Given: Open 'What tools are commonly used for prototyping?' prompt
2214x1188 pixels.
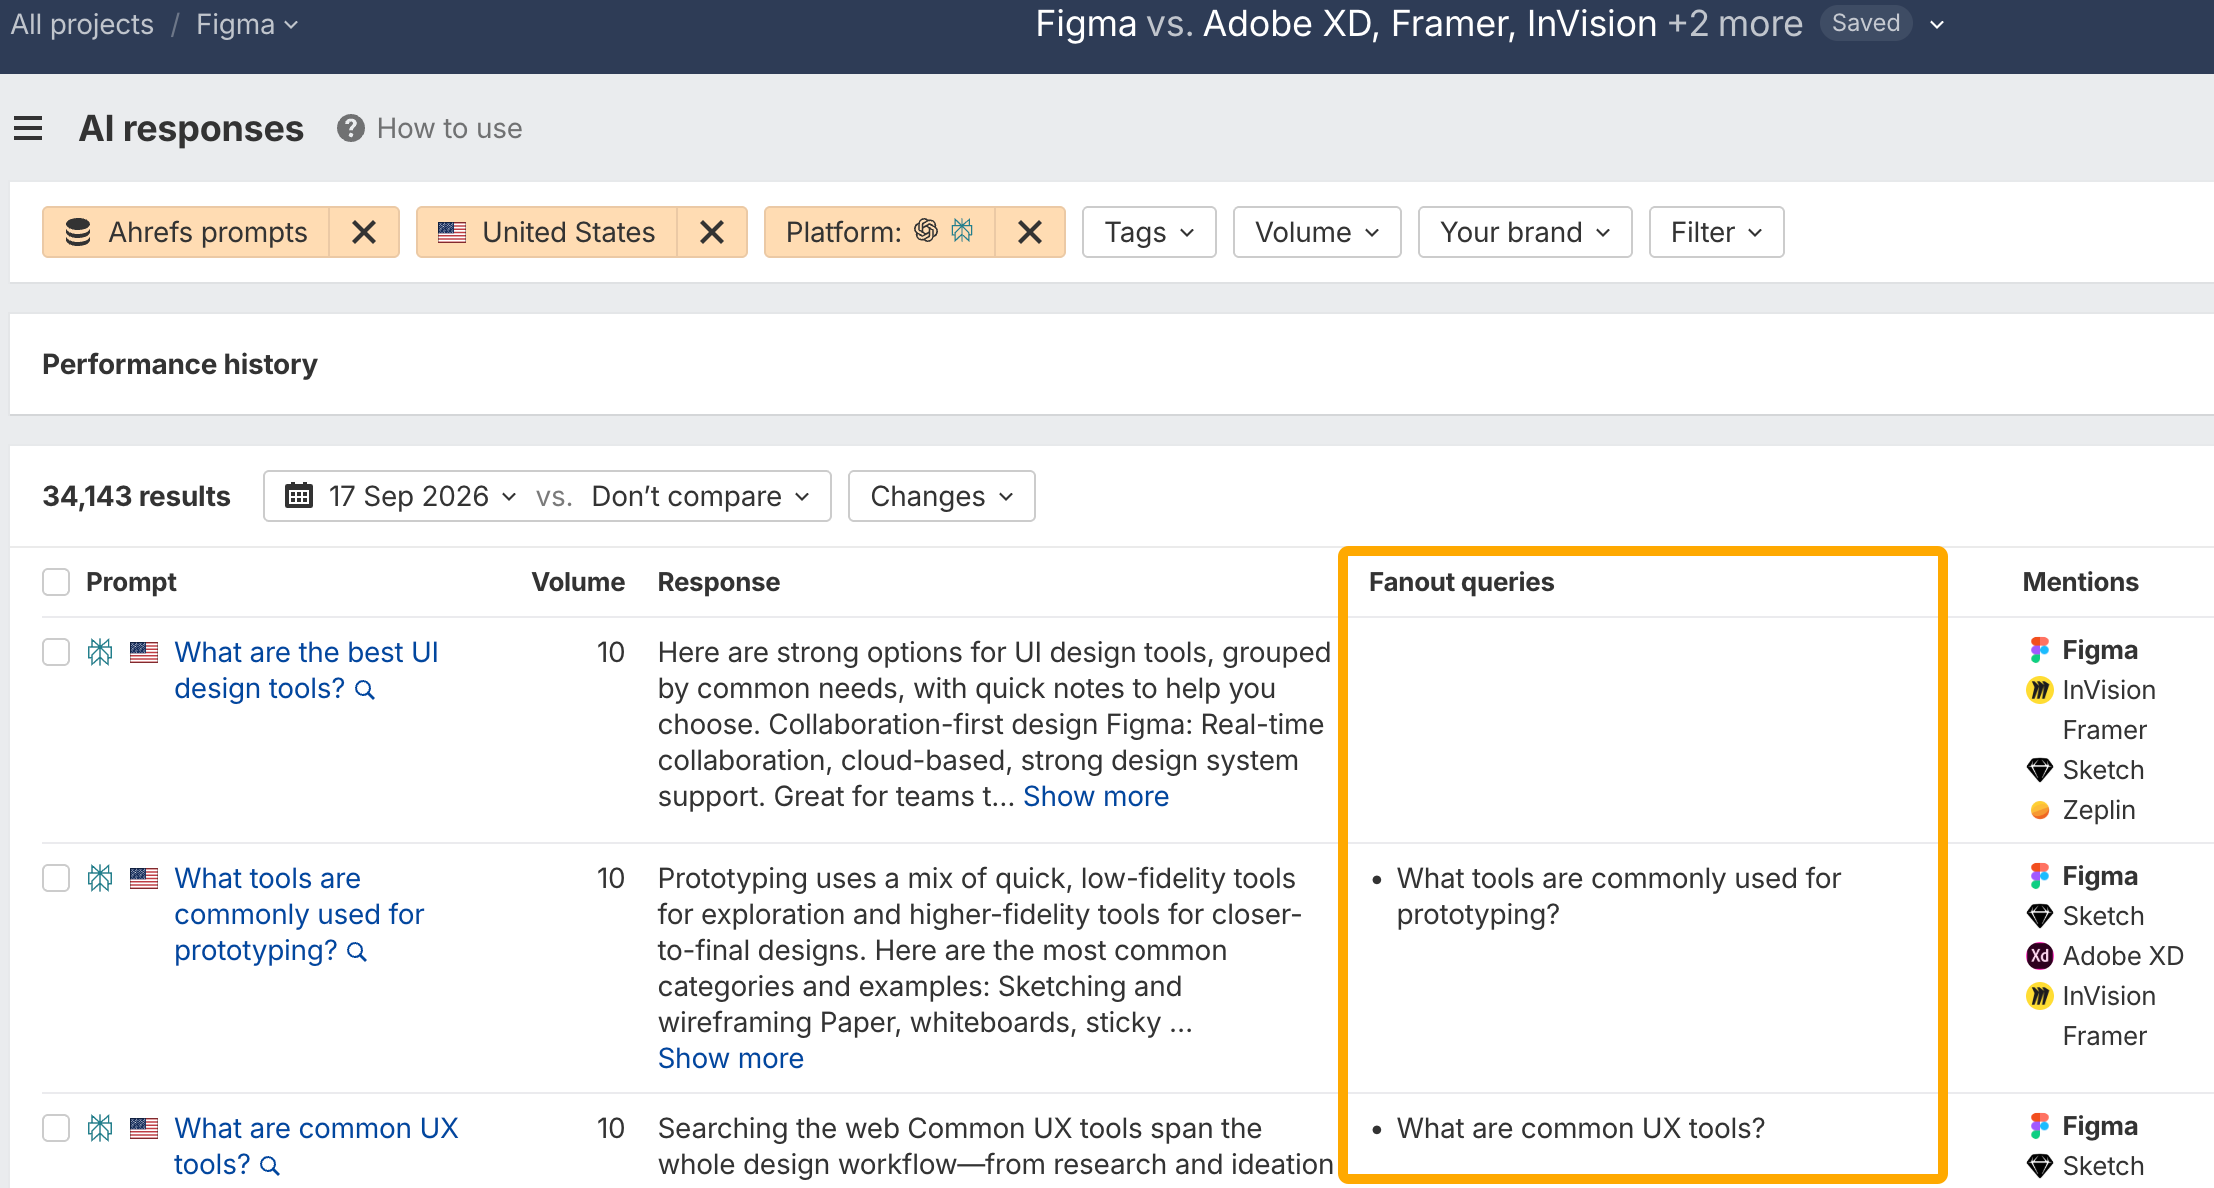Looking at the screenshot, I should 298,914.
